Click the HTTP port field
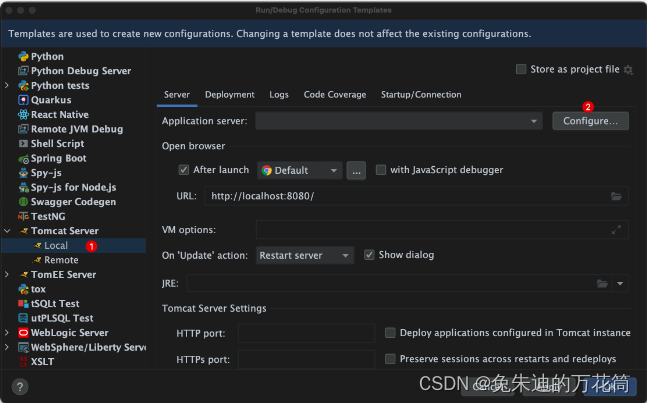Image resolution: width=647 pixels, height=403 pixels. (x=306, y=333)
